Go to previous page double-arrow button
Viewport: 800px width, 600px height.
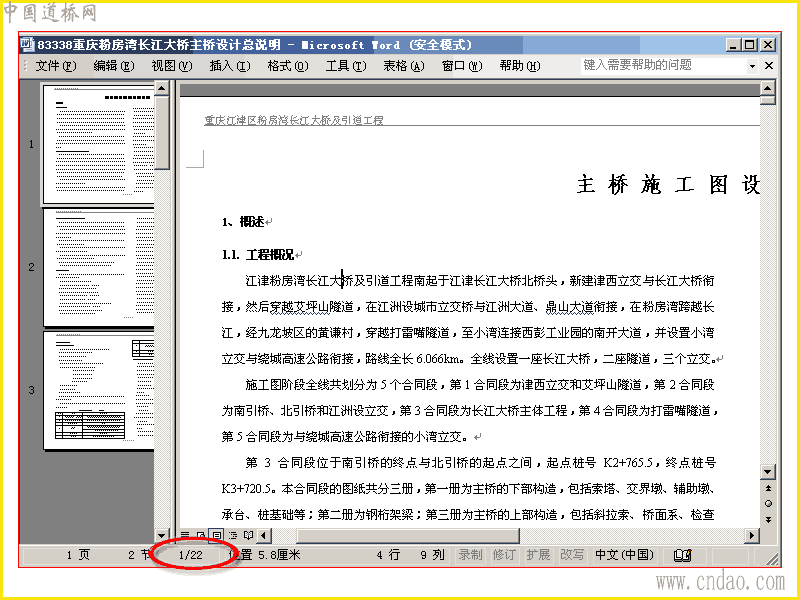(x=768, y=489)
